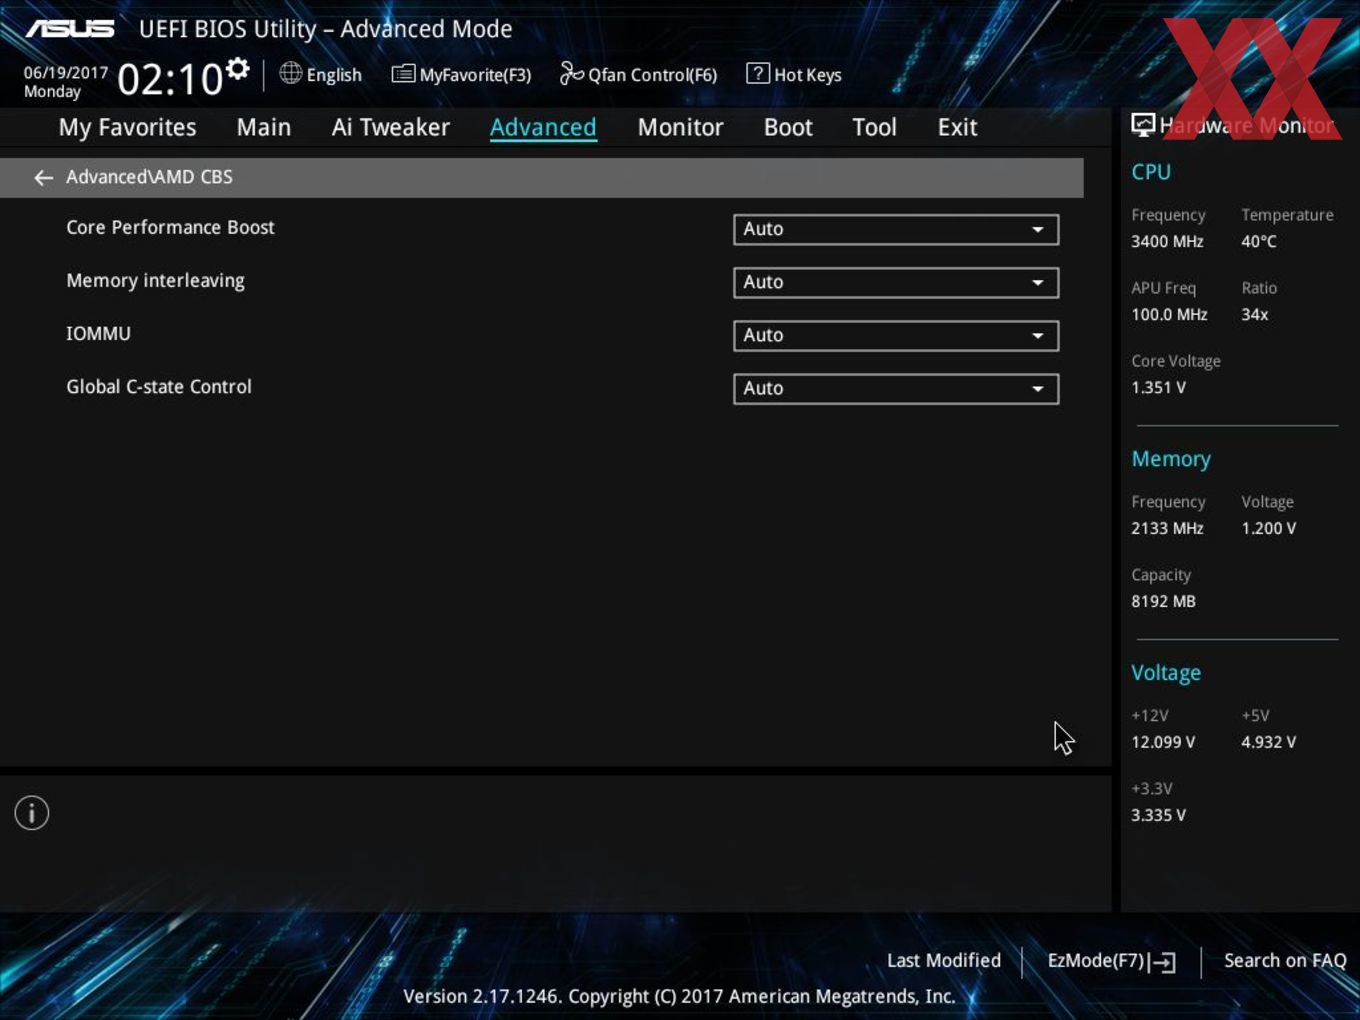Click the Last Modified button
This screenshot has height=1020, width=1360.
click(944, 960)
